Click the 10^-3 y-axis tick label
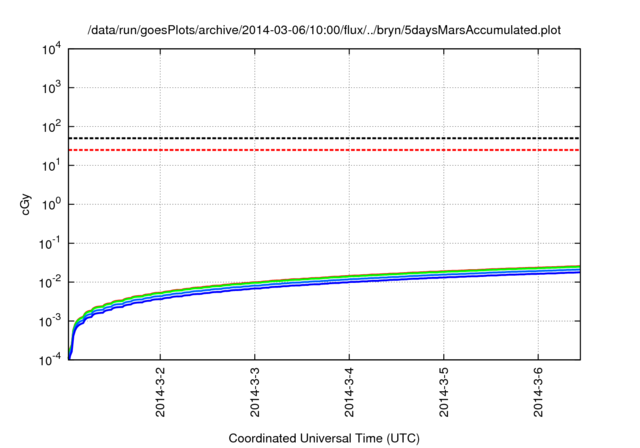This screenshot has width=640, height=448. point(50,322)
